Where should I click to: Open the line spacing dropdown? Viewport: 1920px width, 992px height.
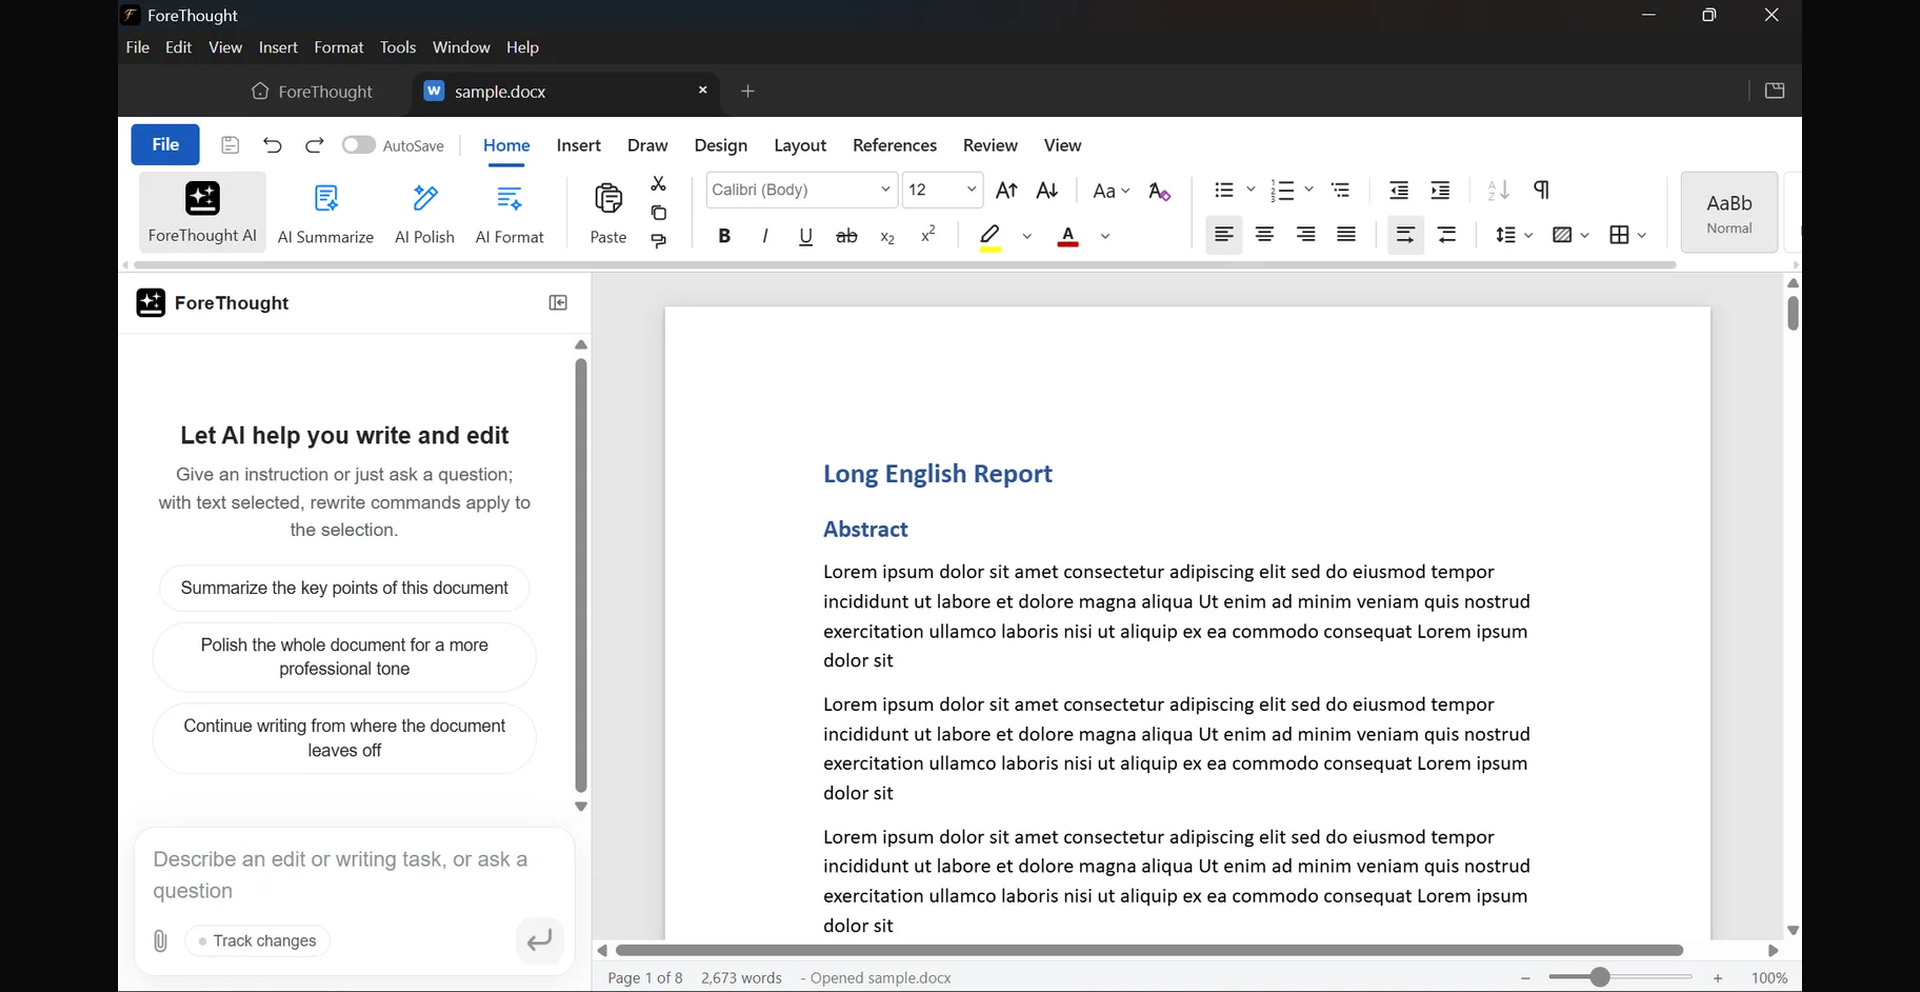[x=1514, y=235]
